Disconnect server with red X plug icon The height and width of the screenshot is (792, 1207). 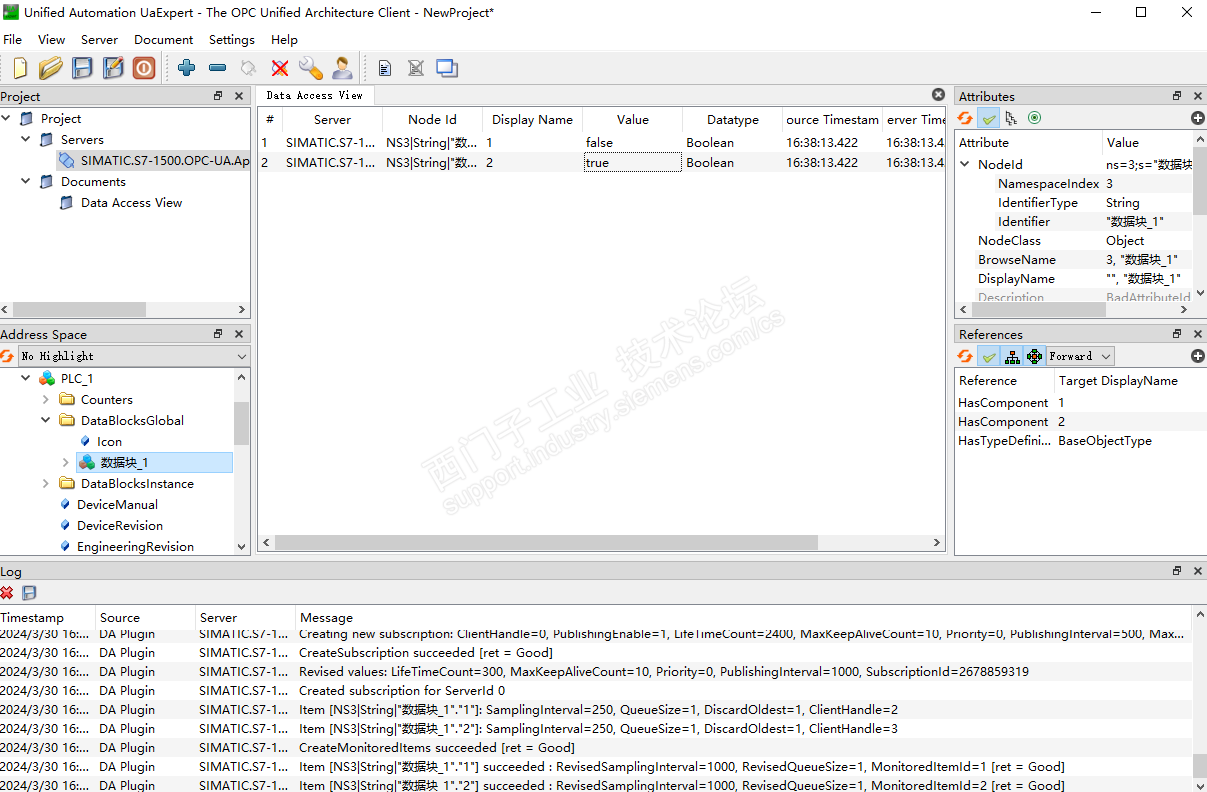tap(280, 68)
